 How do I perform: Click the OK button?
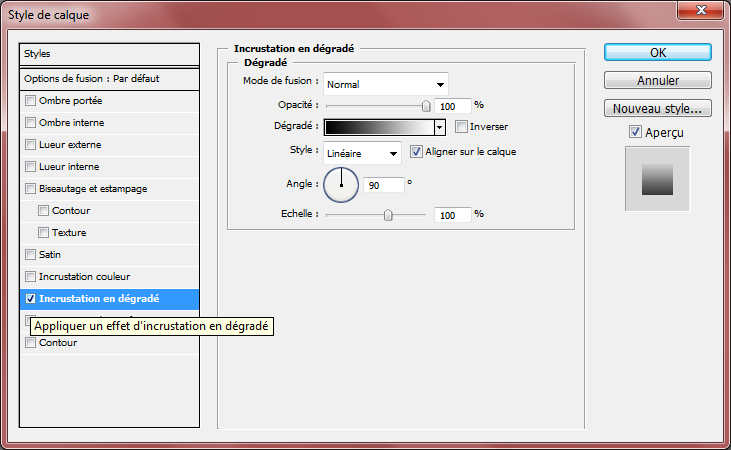coord(657,52)
